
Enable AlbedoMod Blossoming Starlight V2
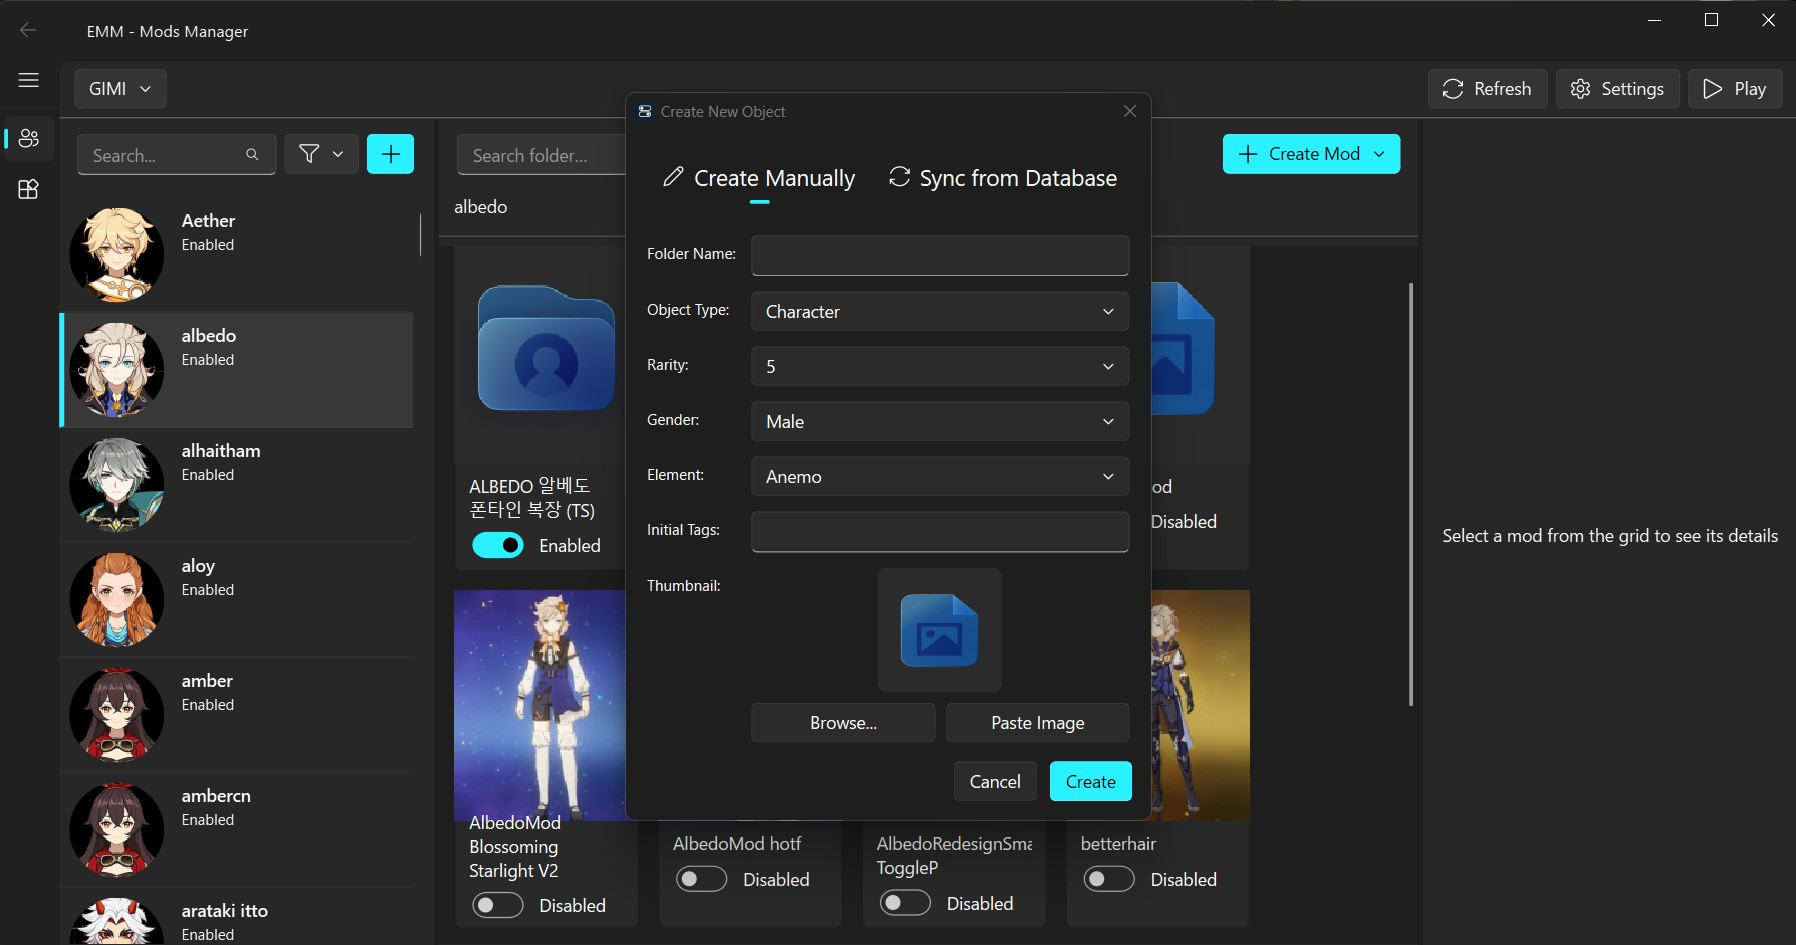tap(497, 904)
